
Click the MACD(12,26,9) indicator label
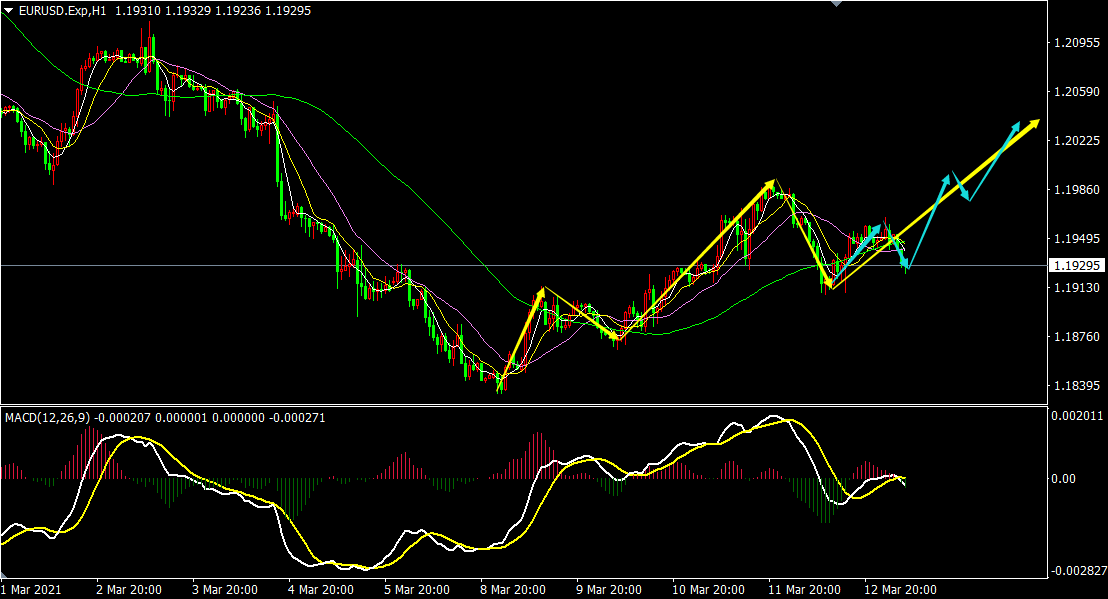click(47, 418)
